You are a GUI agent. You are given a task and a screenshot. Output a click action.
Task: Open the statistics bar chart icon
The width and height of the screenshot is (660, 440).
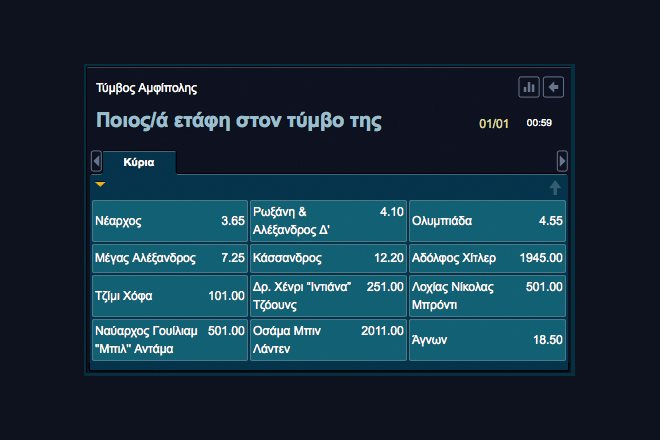coord(529,87)
